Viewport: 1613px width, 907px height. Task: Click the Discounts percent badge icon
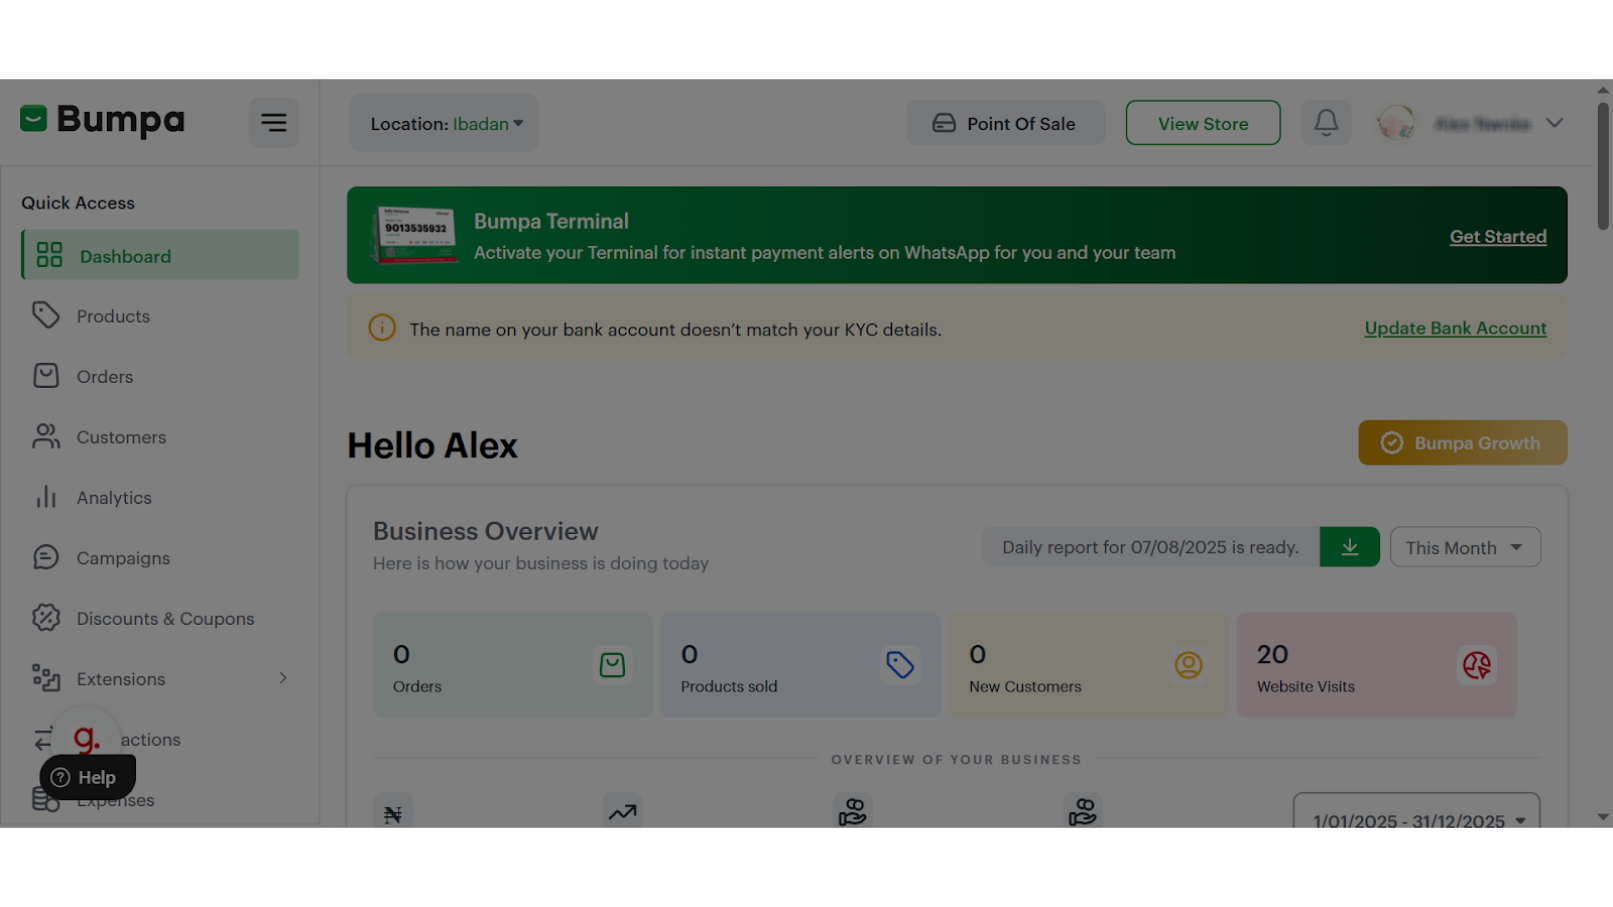(46, 617)
